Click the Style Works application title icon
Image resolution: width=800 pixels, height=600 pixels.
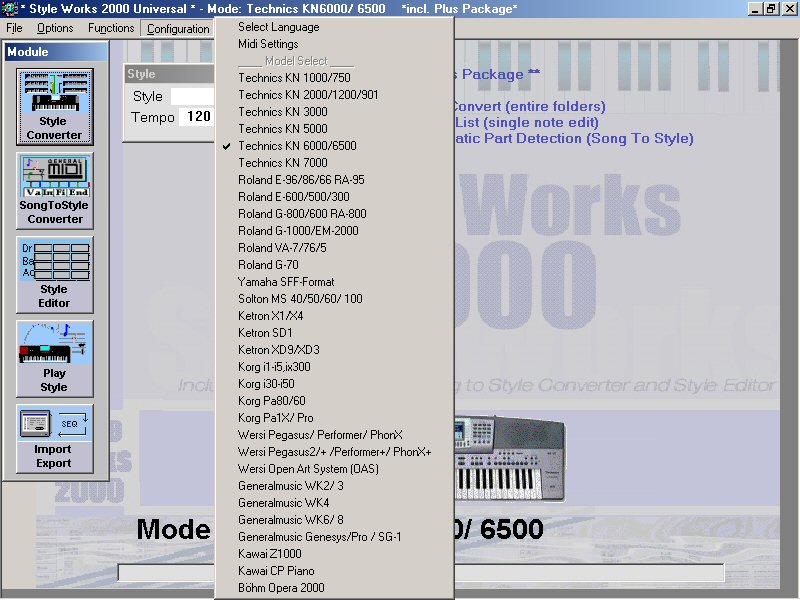coord(9,9)
